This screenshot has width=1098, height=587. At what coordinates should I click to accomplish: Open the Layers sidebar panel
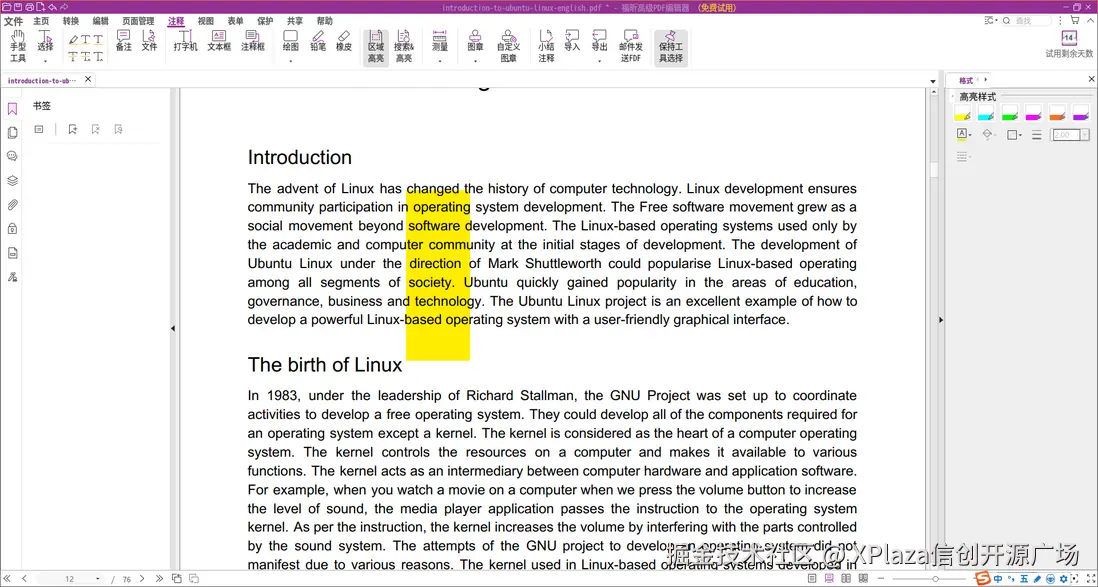[x=12, y=180]
